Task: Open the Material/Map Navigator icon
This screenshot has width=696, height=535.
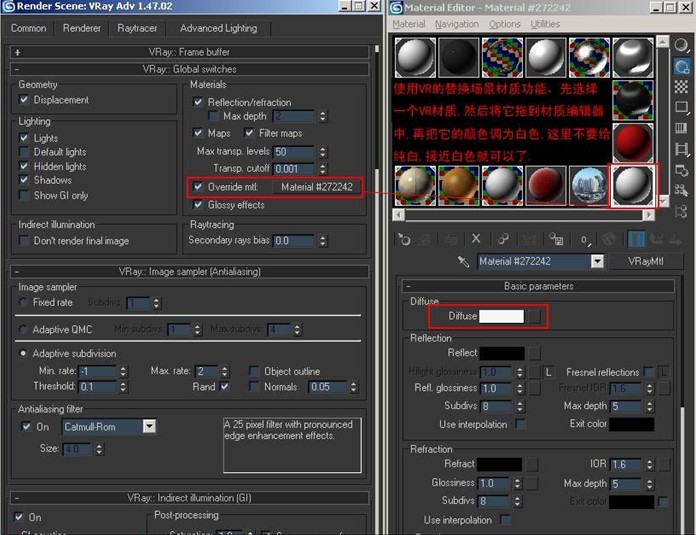Action: 681,211
